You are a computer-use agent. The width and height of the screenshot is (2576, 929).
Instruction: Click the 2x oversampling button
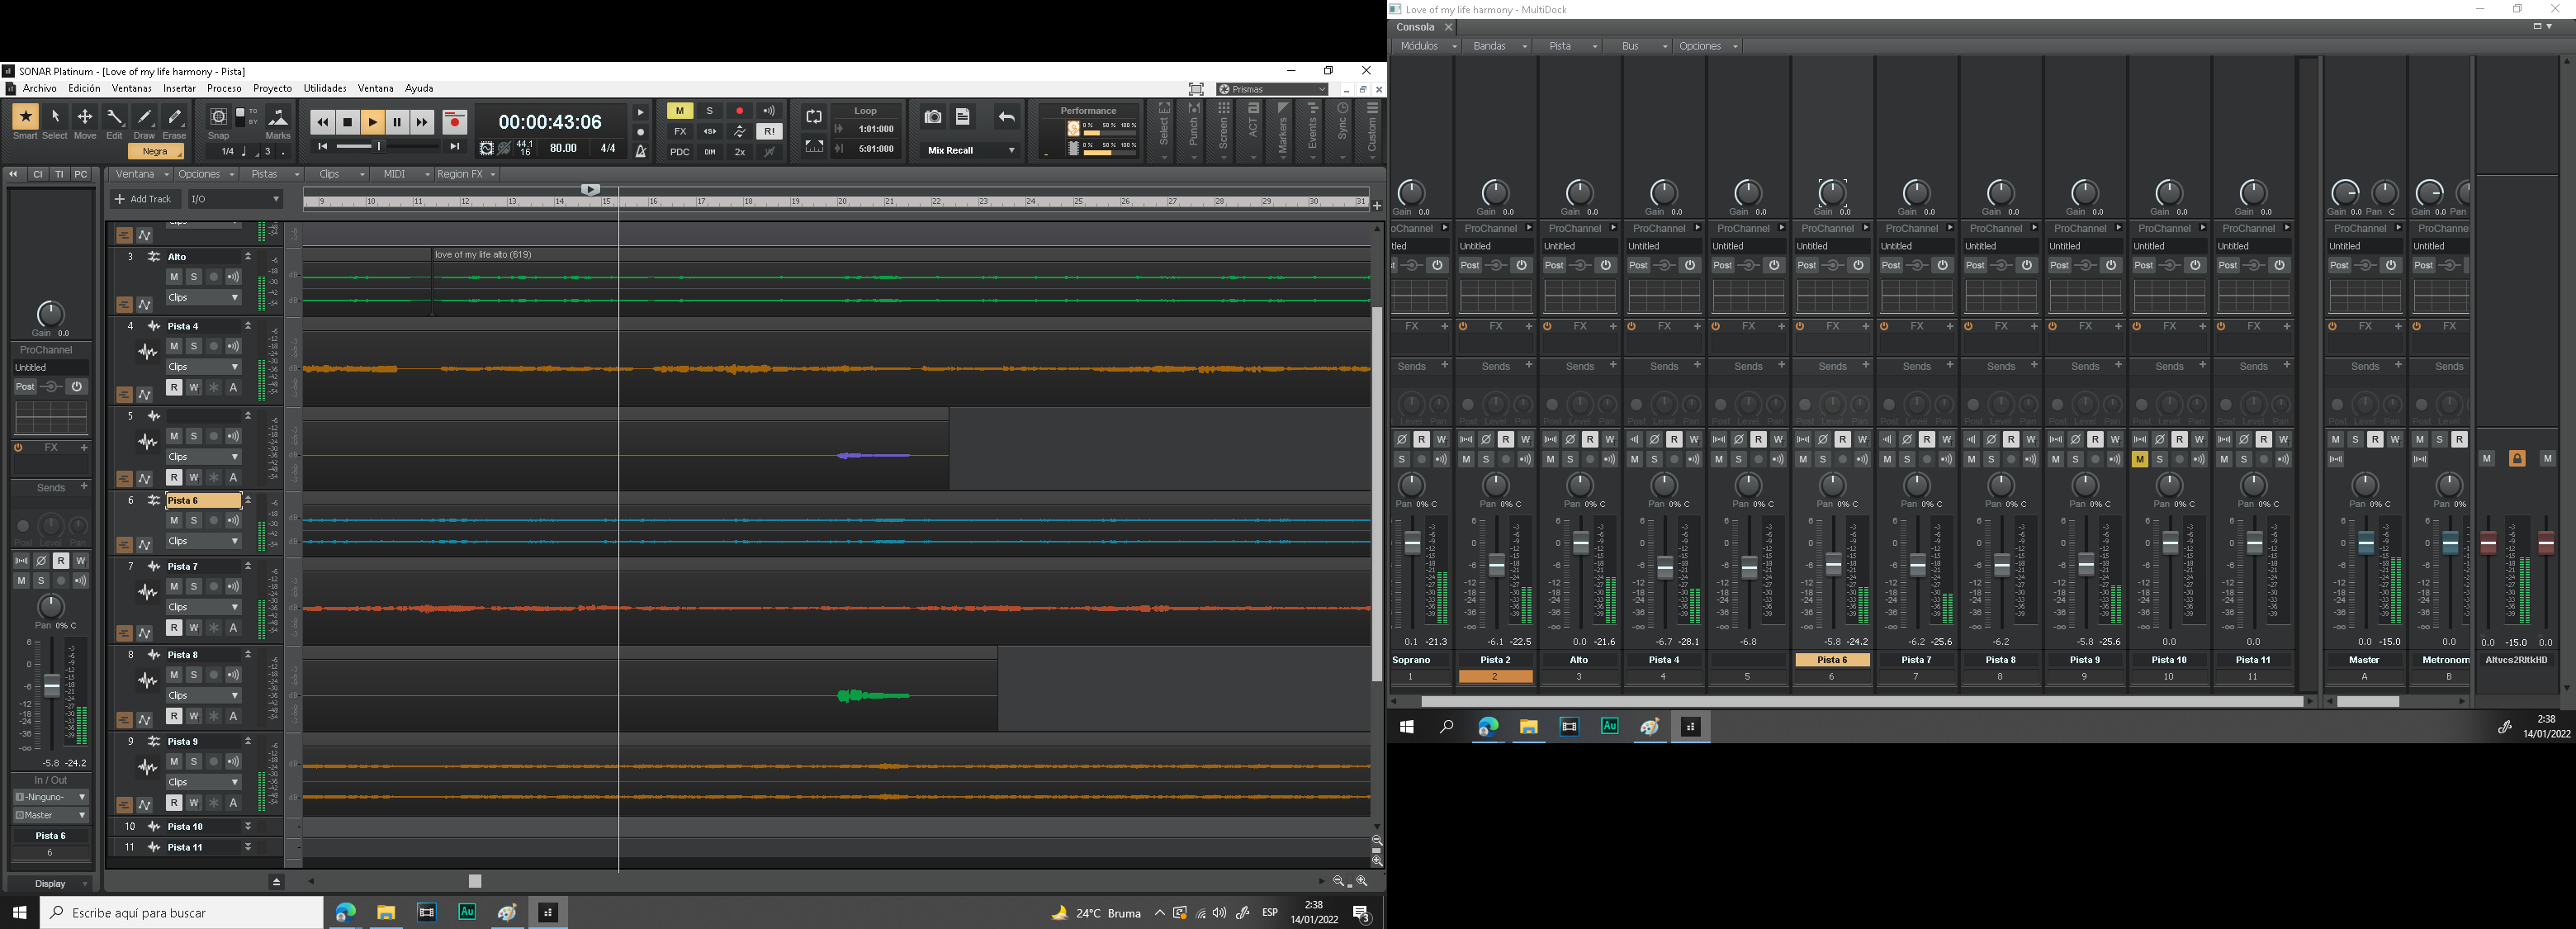(740, 152)
